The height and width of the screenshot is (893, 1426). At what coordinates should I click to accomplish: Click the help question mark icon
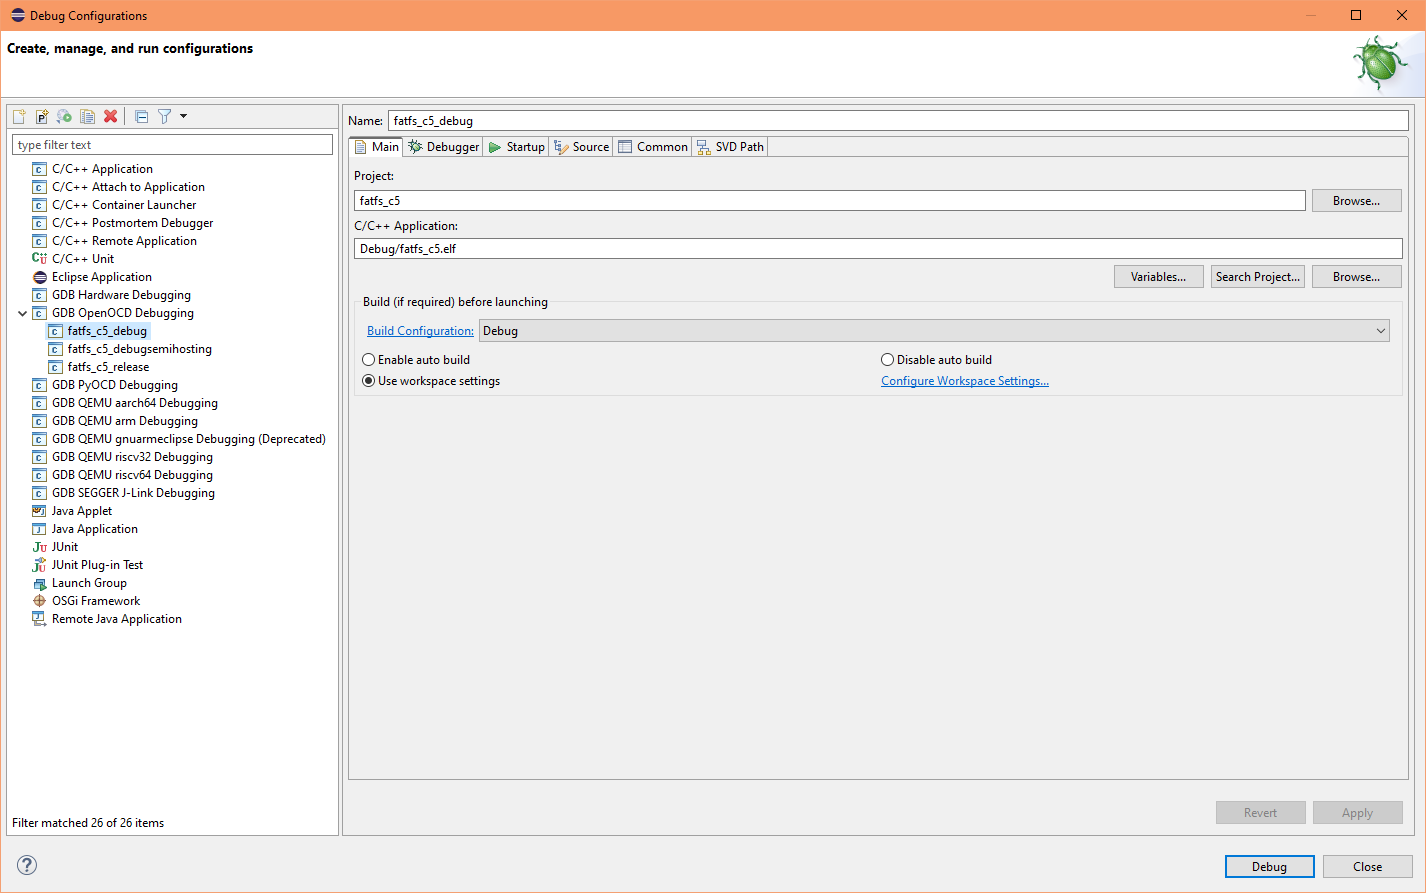click(26, 866)
